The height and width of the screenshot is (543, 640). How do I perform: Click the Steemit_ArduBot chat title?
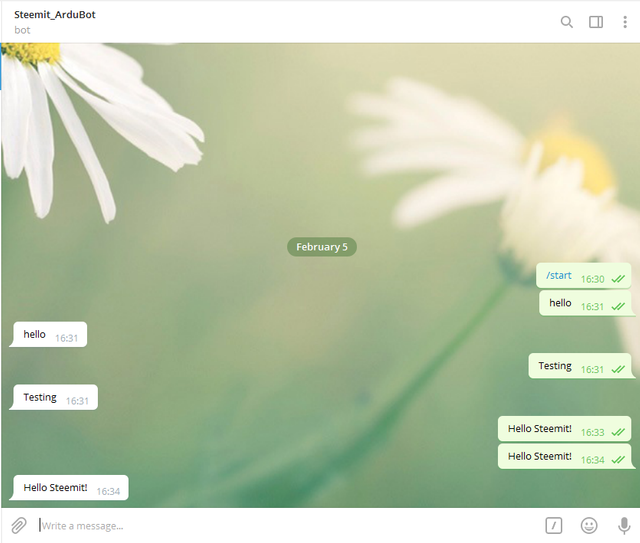click(x=55, y=15)
